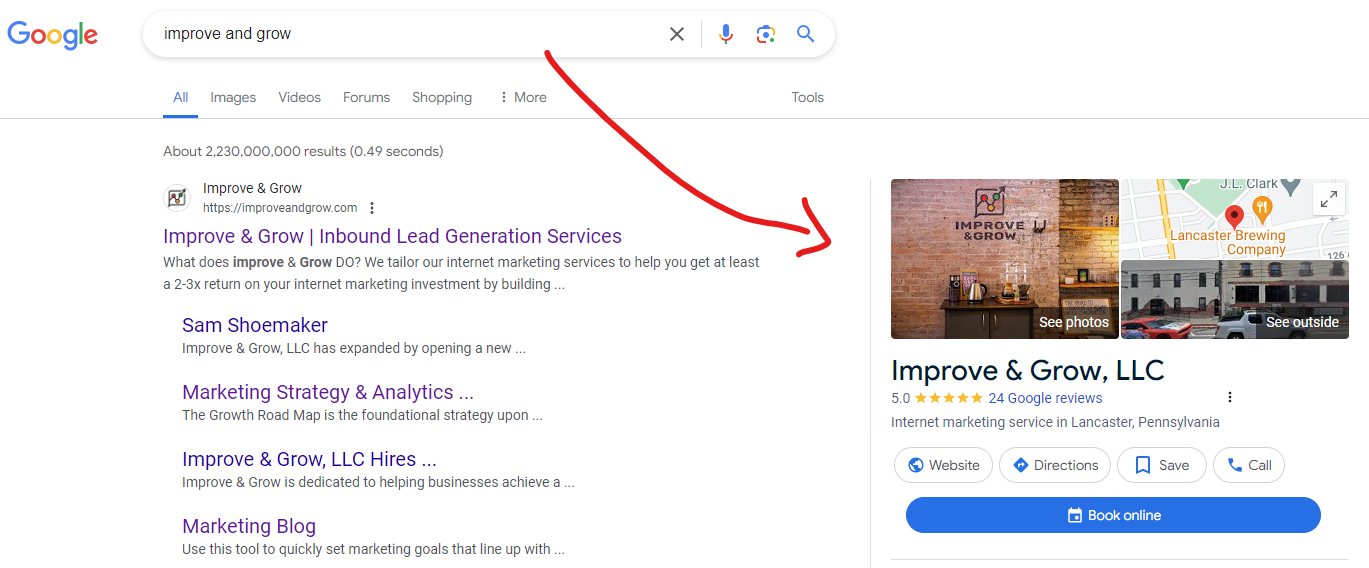Open the Sam Shoemaker sitelink
Image resolution: width=1369 pixels, height=568 pixels.
click(255, 325)
